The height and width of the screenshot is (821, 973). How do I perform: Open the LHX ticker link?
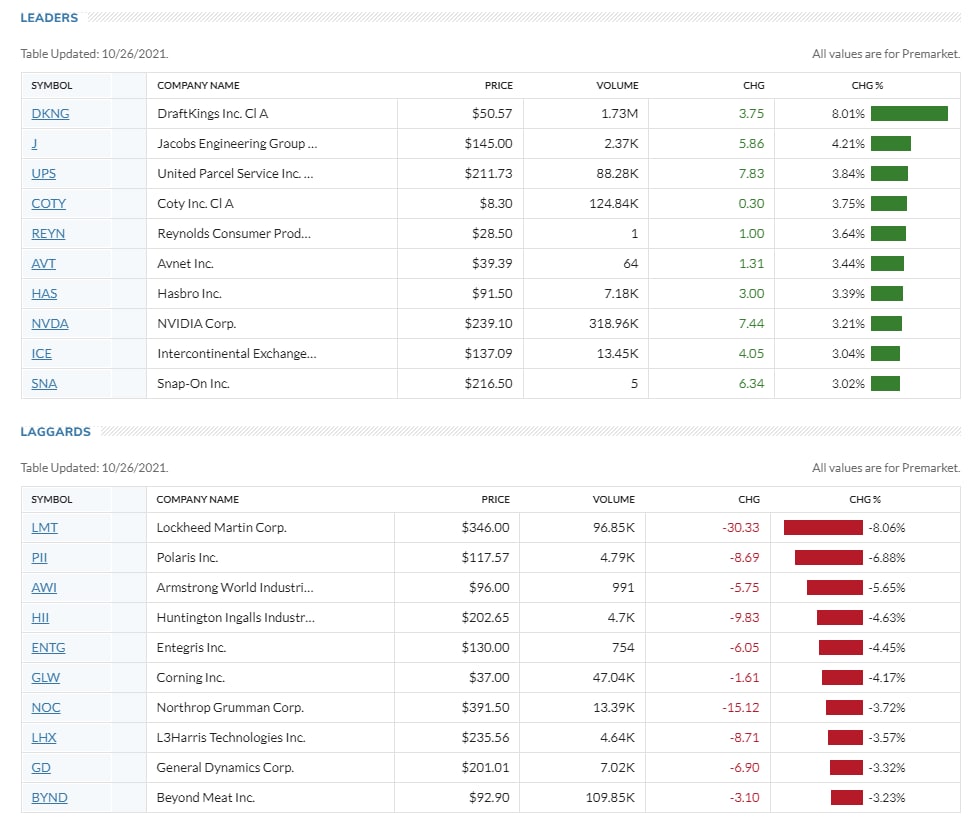coord(43,737)
